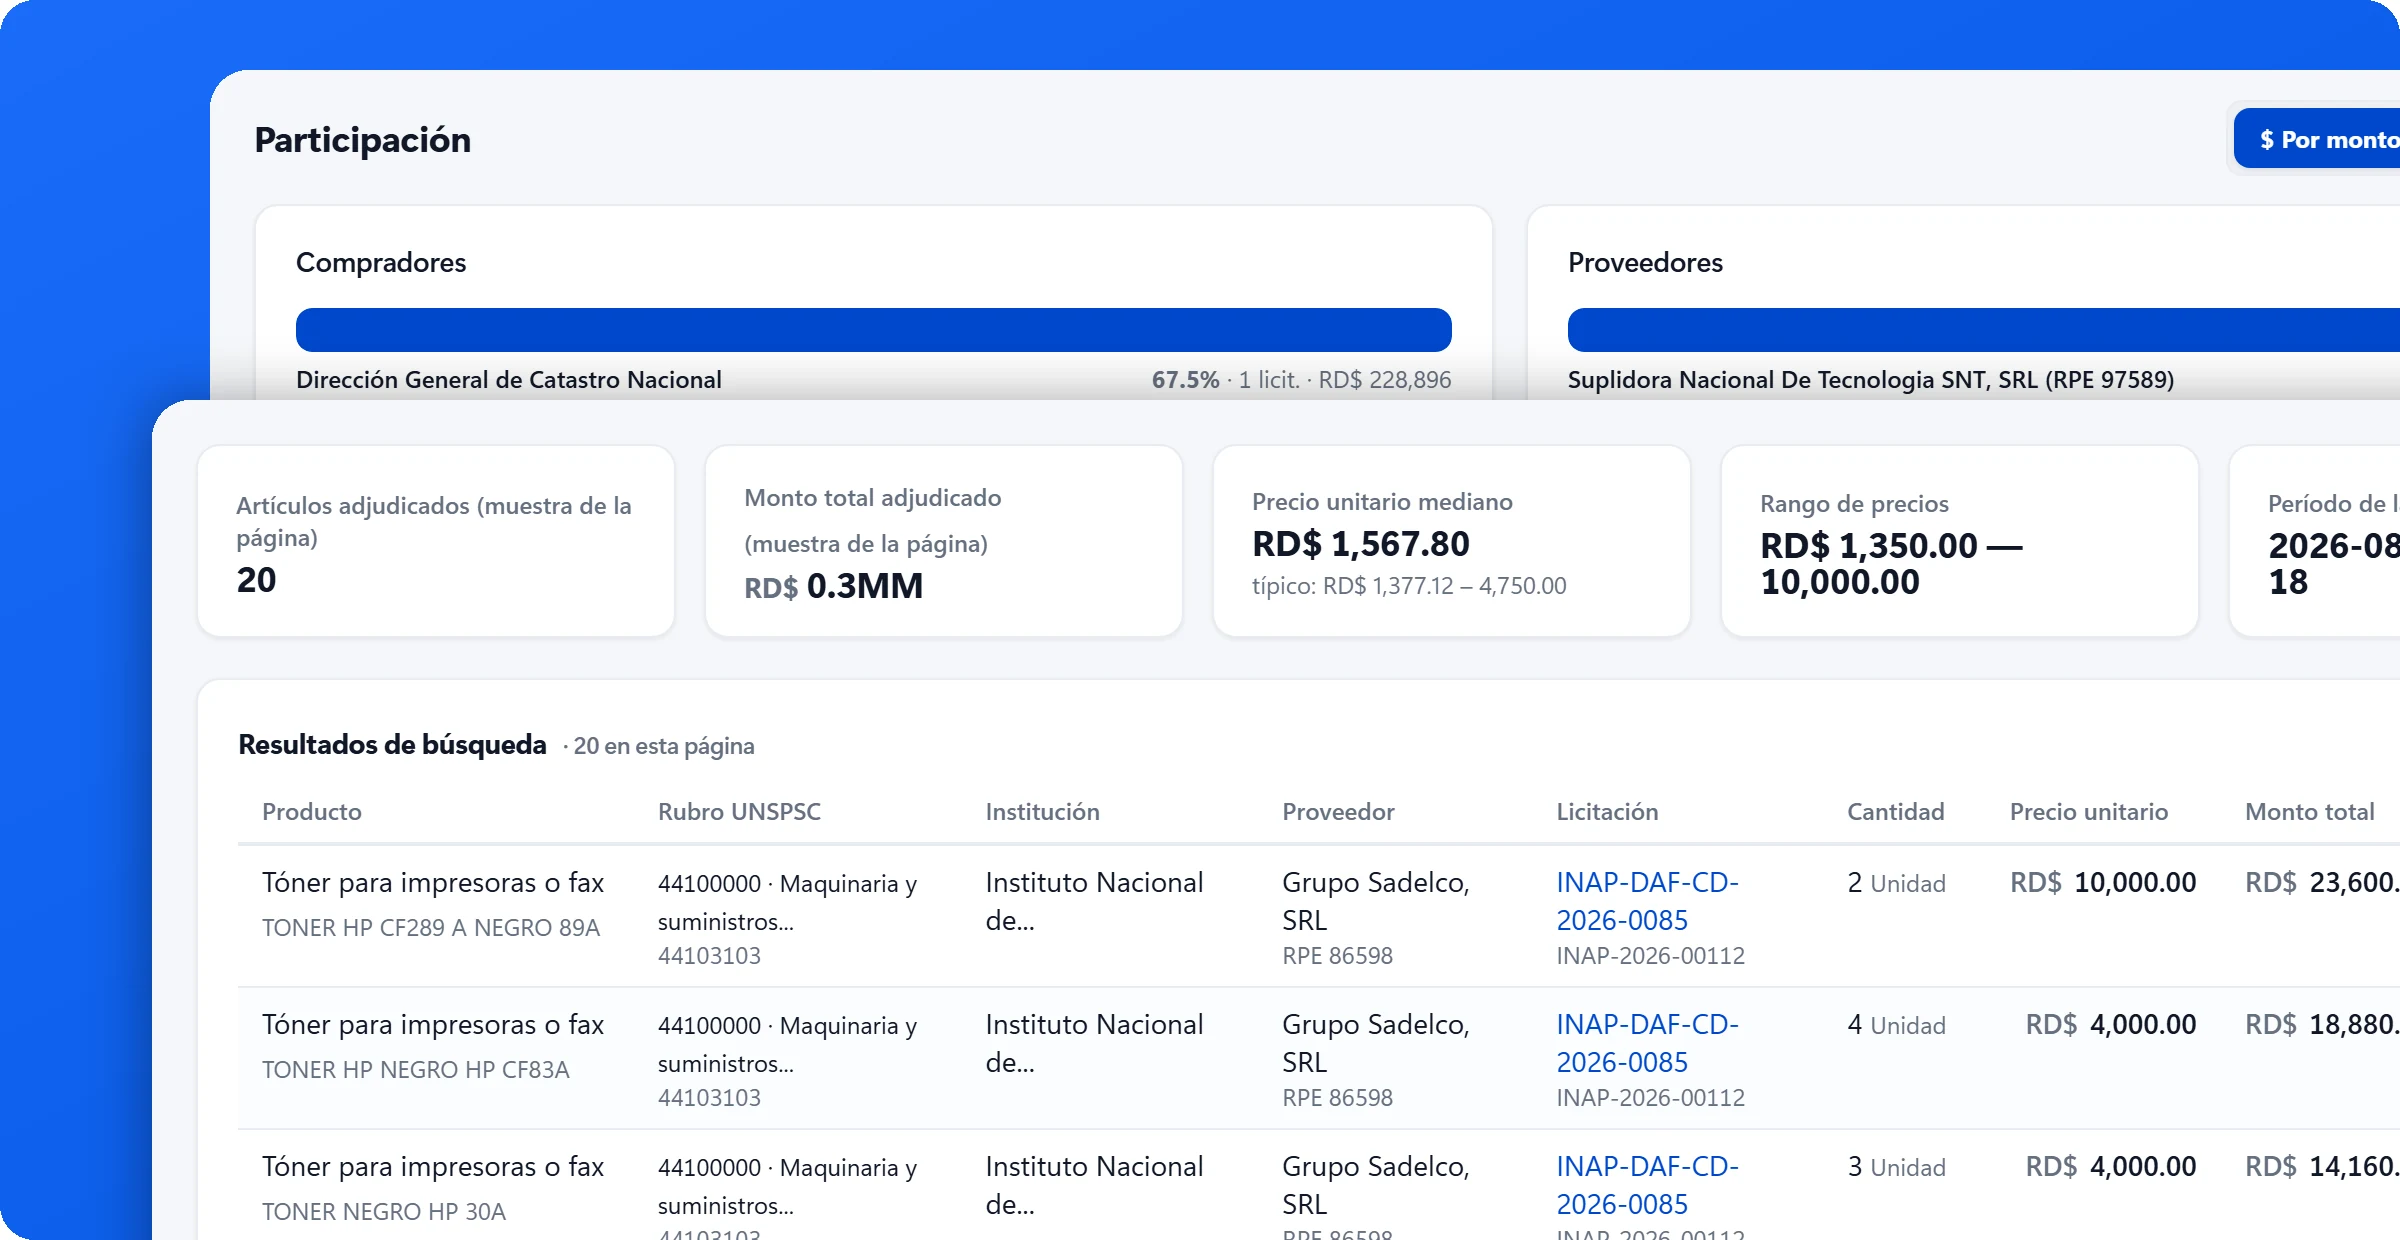The width and height of the screenshot is (2400, 1240).
Task: Sort by the Licitación column header
Action: 1607,812
